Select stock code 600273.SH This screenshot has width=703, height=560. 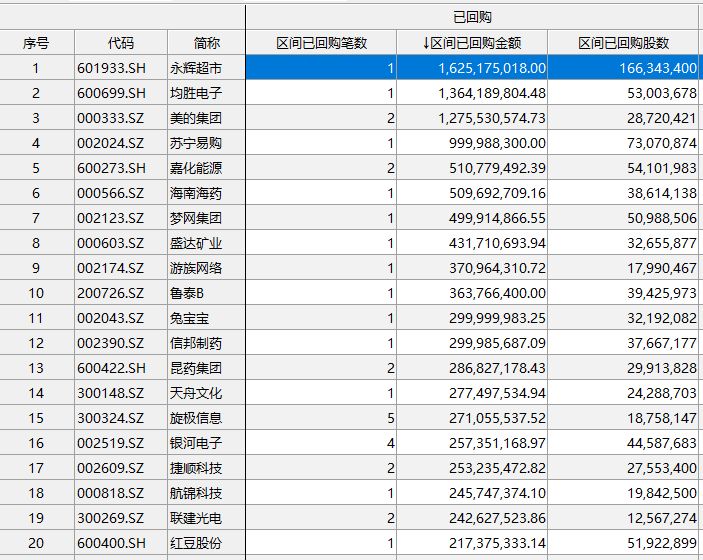[112, 168]
